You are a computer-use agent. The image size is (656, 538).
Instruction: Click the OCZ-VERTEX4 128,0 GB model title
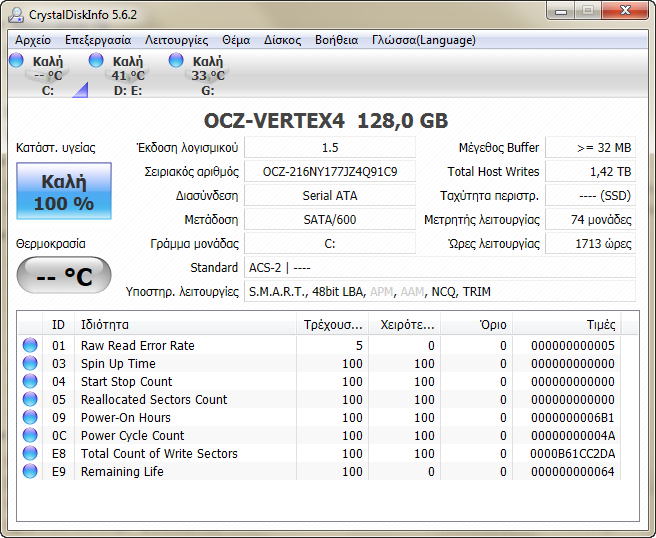click(326, 121)
